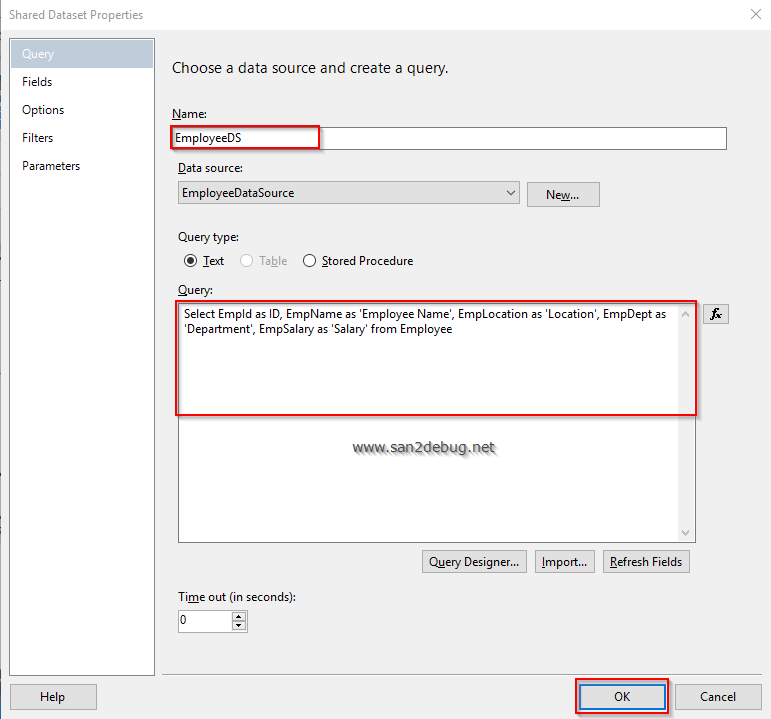Open Help for this dialog
Screen dimensions: 771x719
[x=52, y=697]
